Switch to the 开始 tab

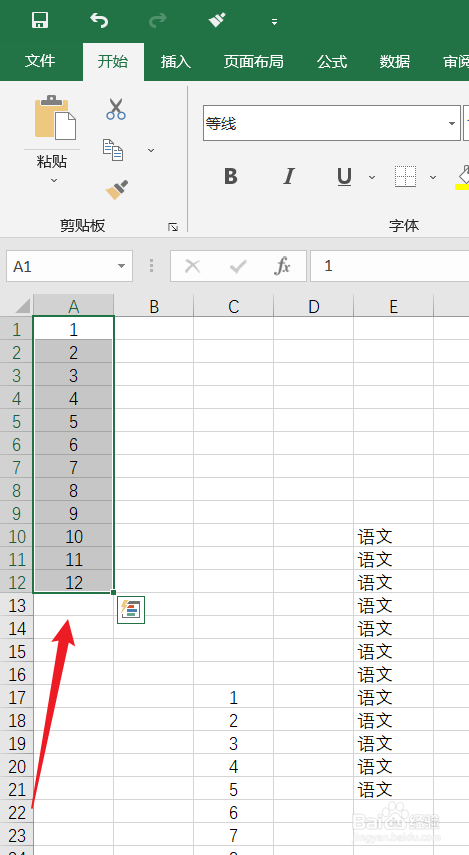click(x=113, y=61)
